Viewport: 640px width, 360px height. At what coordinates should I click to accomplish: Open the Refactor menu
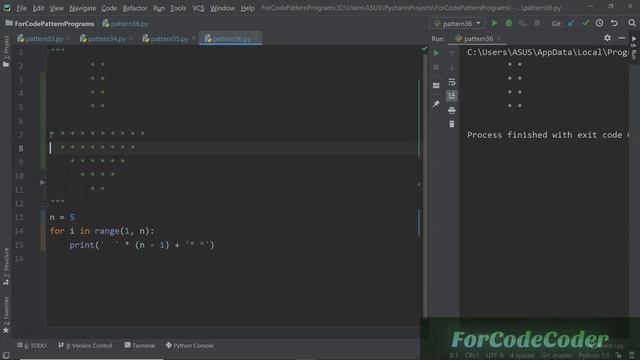click(135, 8)
